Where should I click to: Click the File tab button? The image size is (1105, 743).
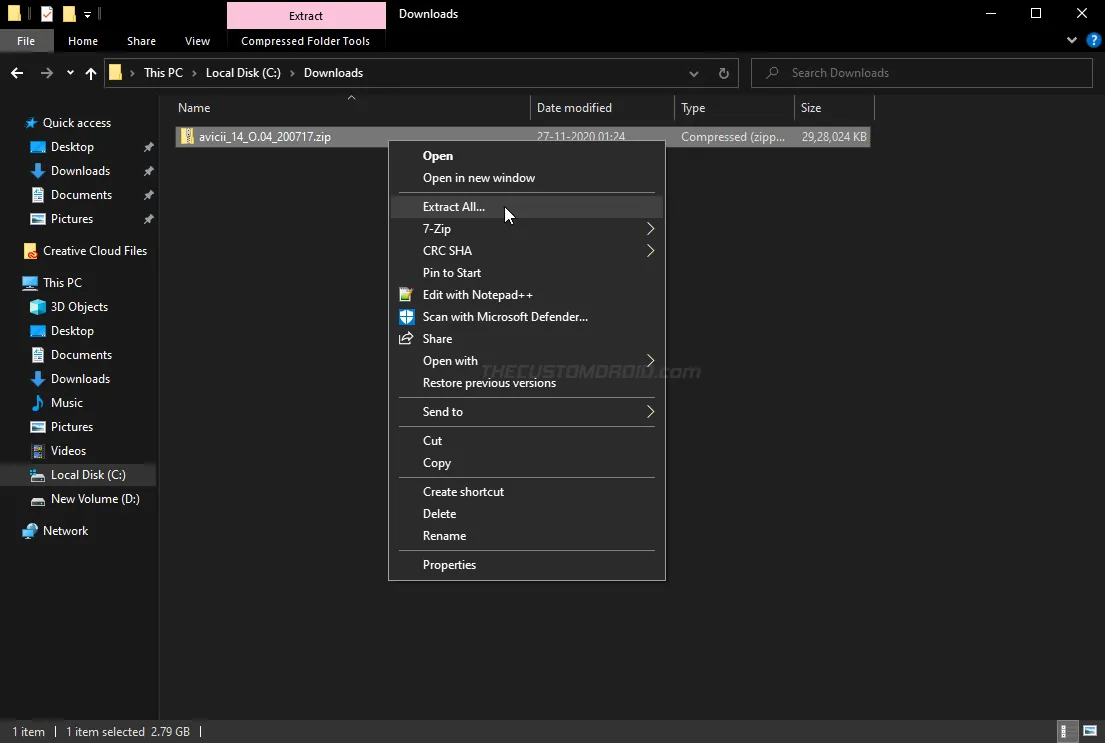click(x=26, y=41)
